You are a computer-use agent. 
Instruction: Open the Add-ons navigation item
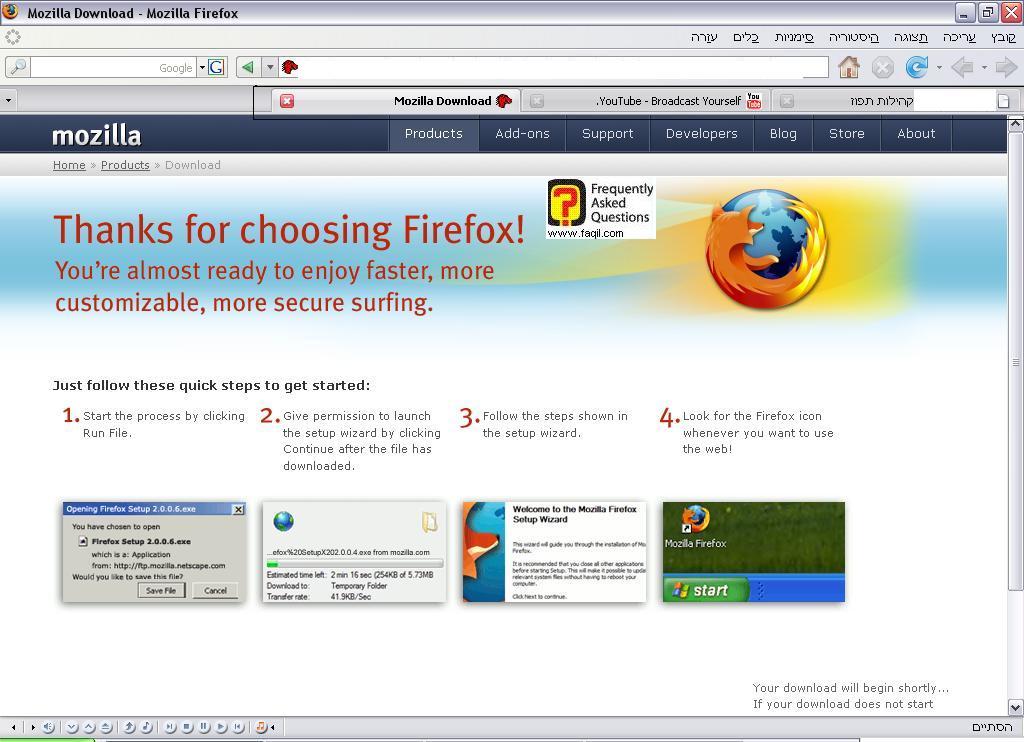[522, 134]
